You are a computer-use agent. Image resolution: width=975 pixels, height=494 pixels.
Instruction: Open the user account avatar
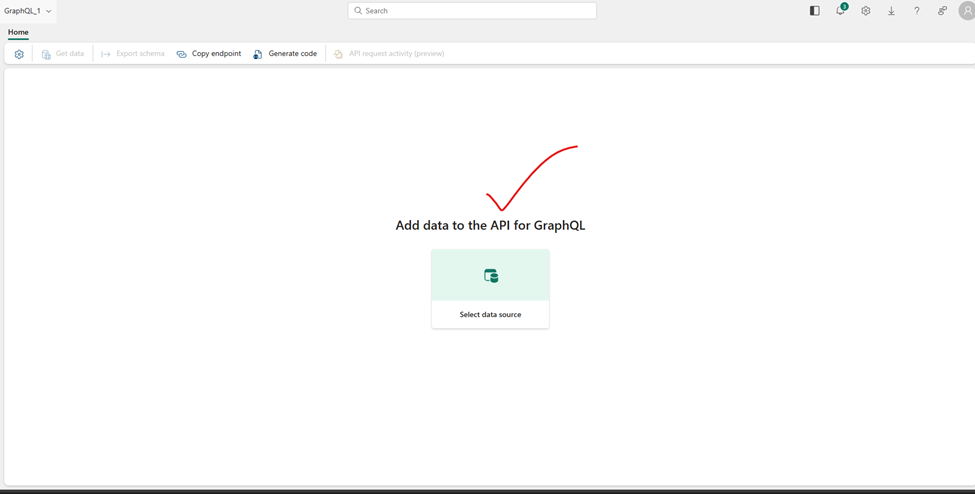pyautogui.click(x=967, y=11)
